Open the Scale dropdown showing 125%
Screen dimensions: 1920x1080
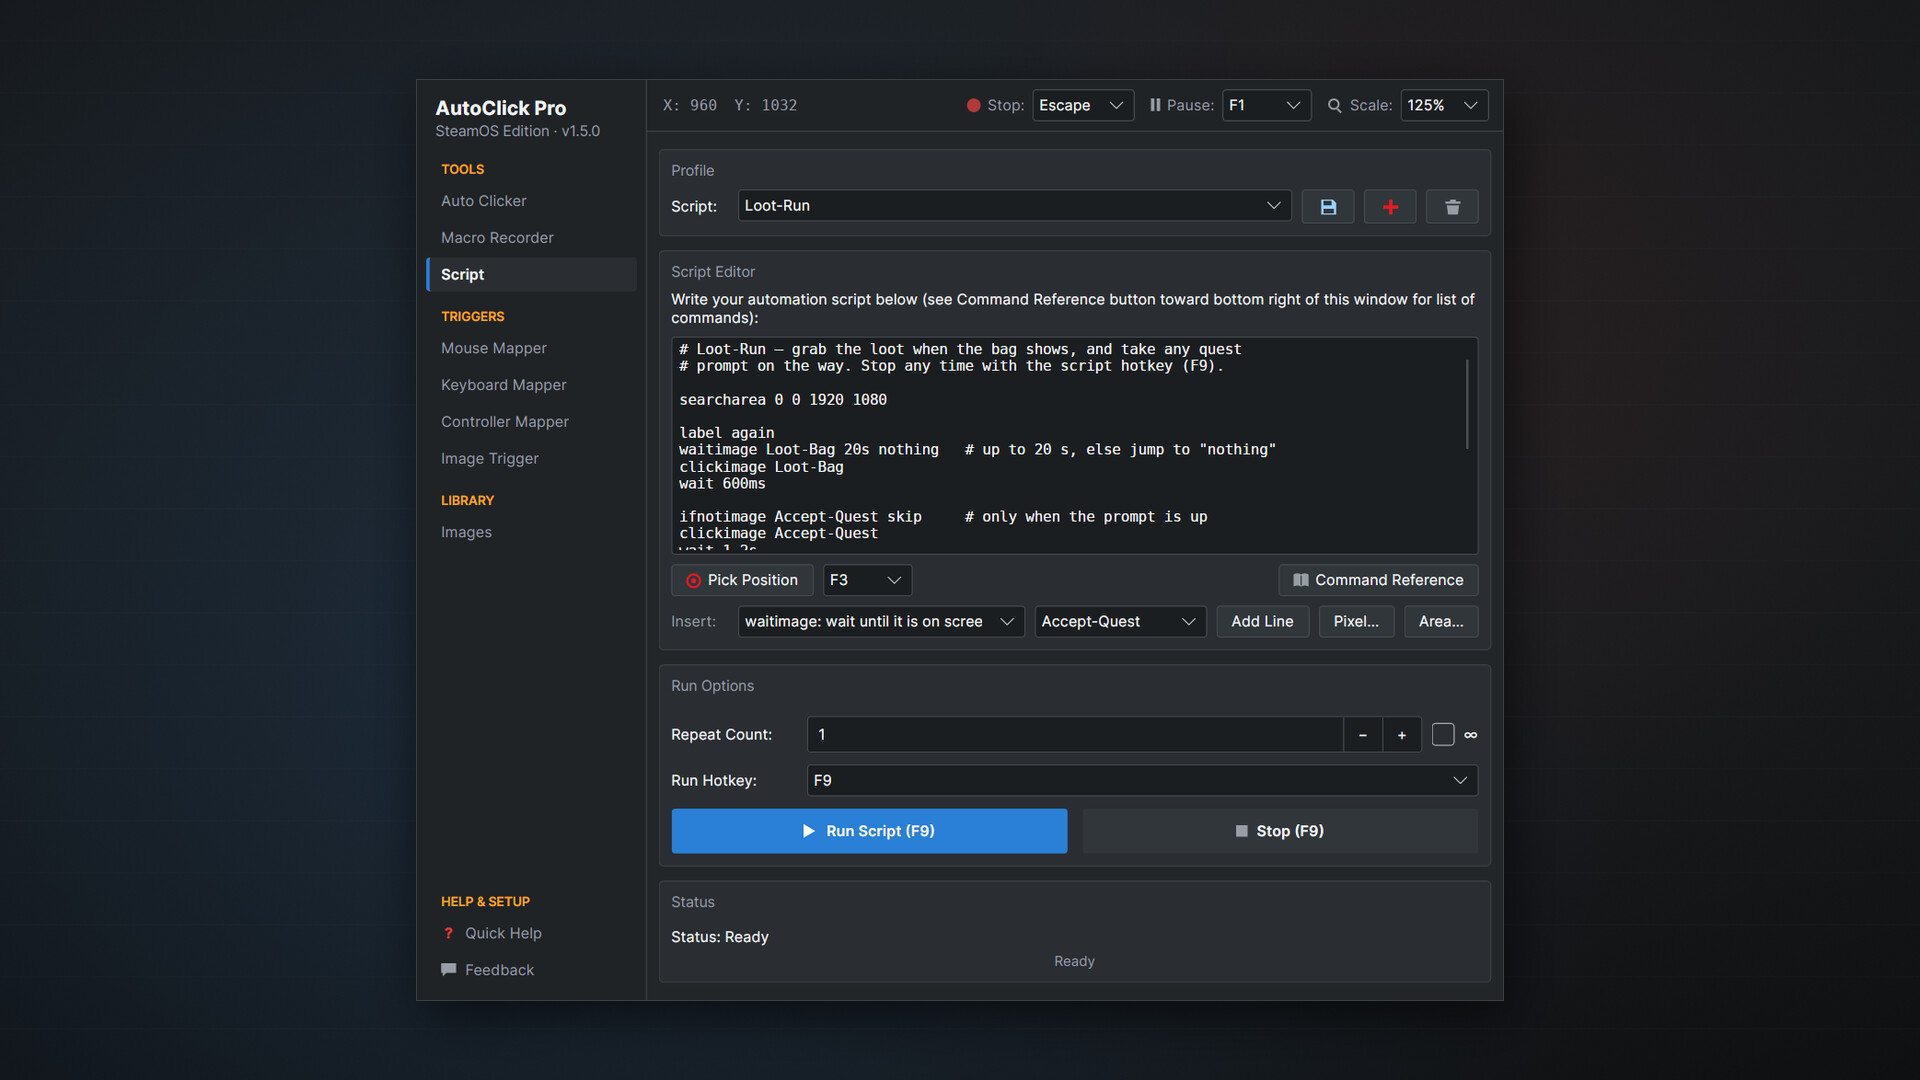pyautogui.click(x=1444, y=105)
